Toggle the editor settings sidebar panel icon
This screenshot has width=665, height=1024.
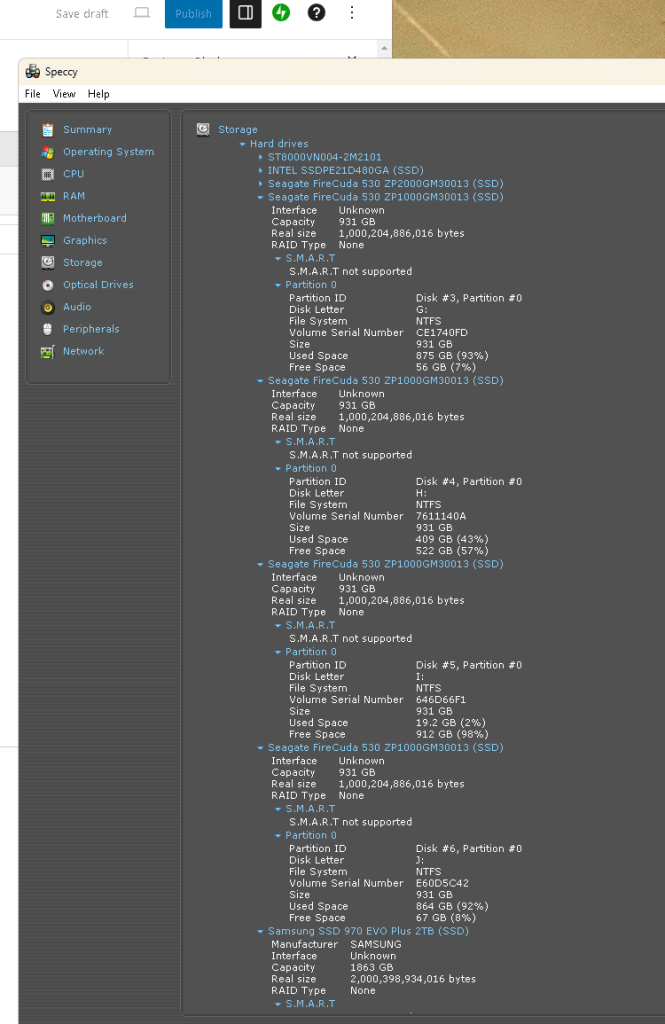[246, 13]
